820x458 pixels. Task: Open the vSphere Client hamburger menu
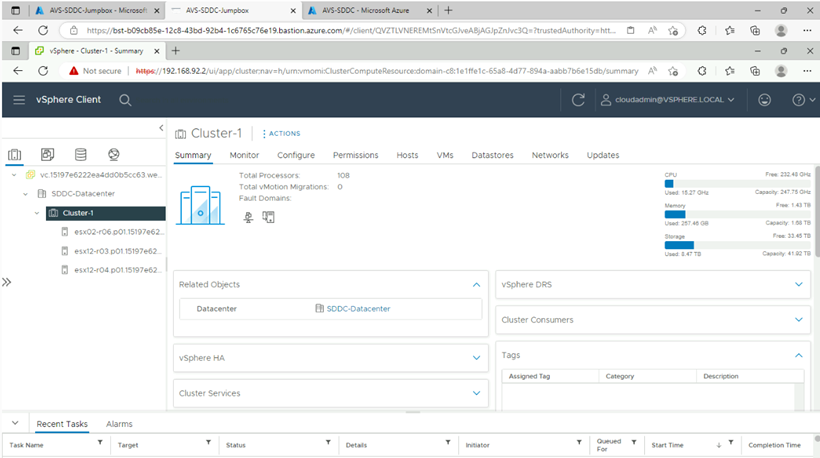pyautogui.click(x=19, y=99)
